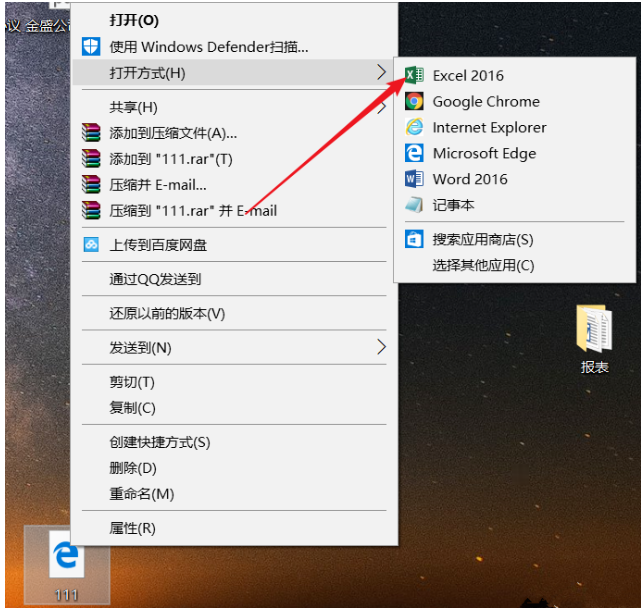Expand the 发送到(N) submenu arrow
641x613 pixels.
pos(381,347)
